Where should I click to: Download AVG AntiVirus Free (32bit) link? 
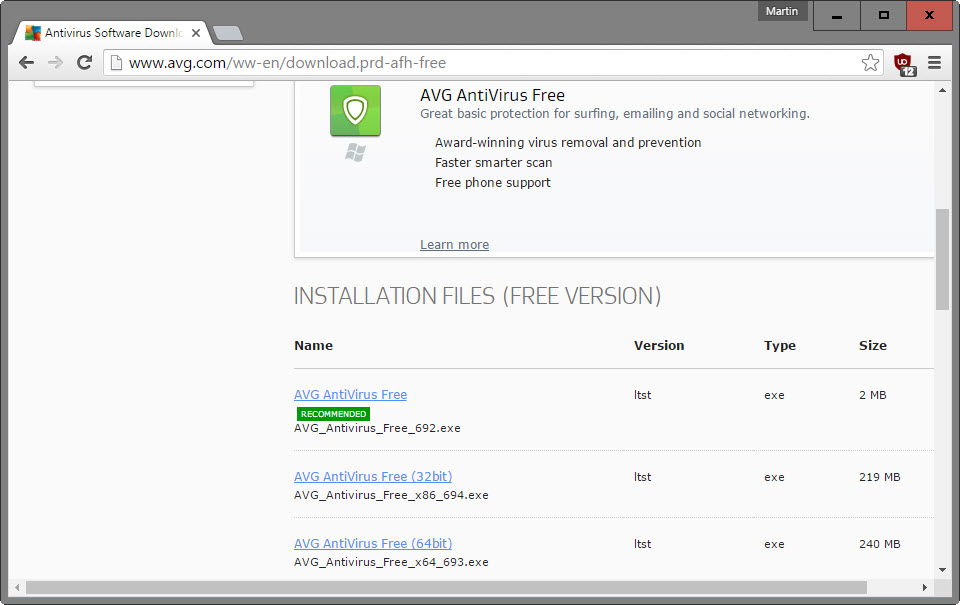tap(373, 476)
